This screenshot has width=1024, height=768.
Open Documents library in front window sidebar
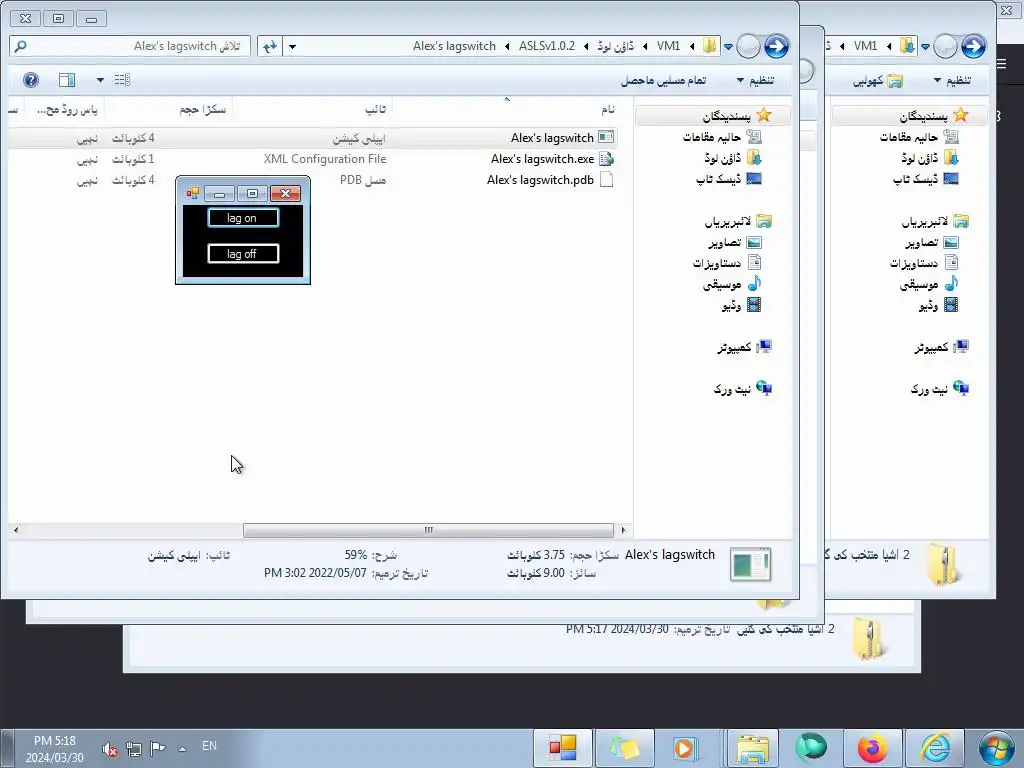pos(727,263)
